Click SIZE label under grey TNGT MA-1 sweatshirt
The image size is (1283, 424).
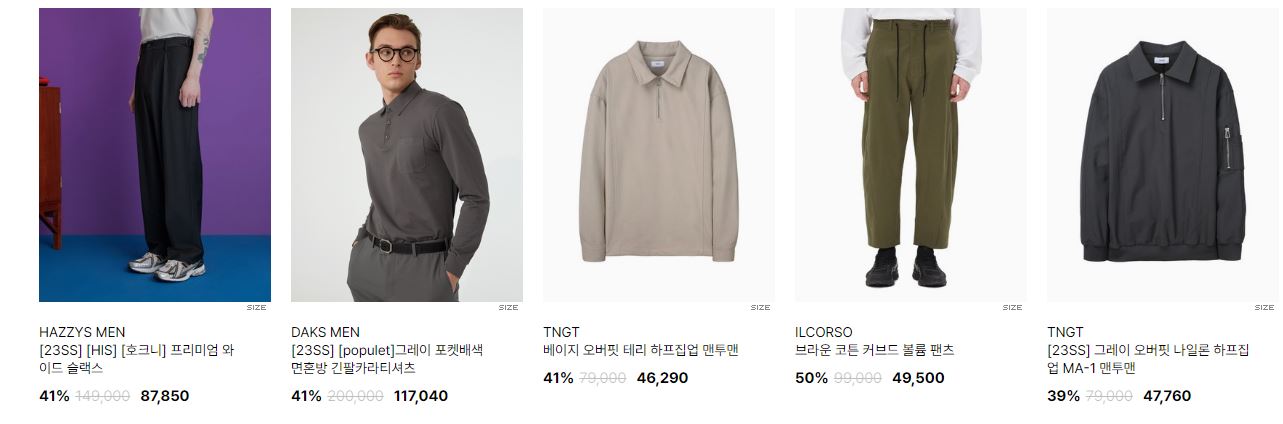click(1265, 308)
